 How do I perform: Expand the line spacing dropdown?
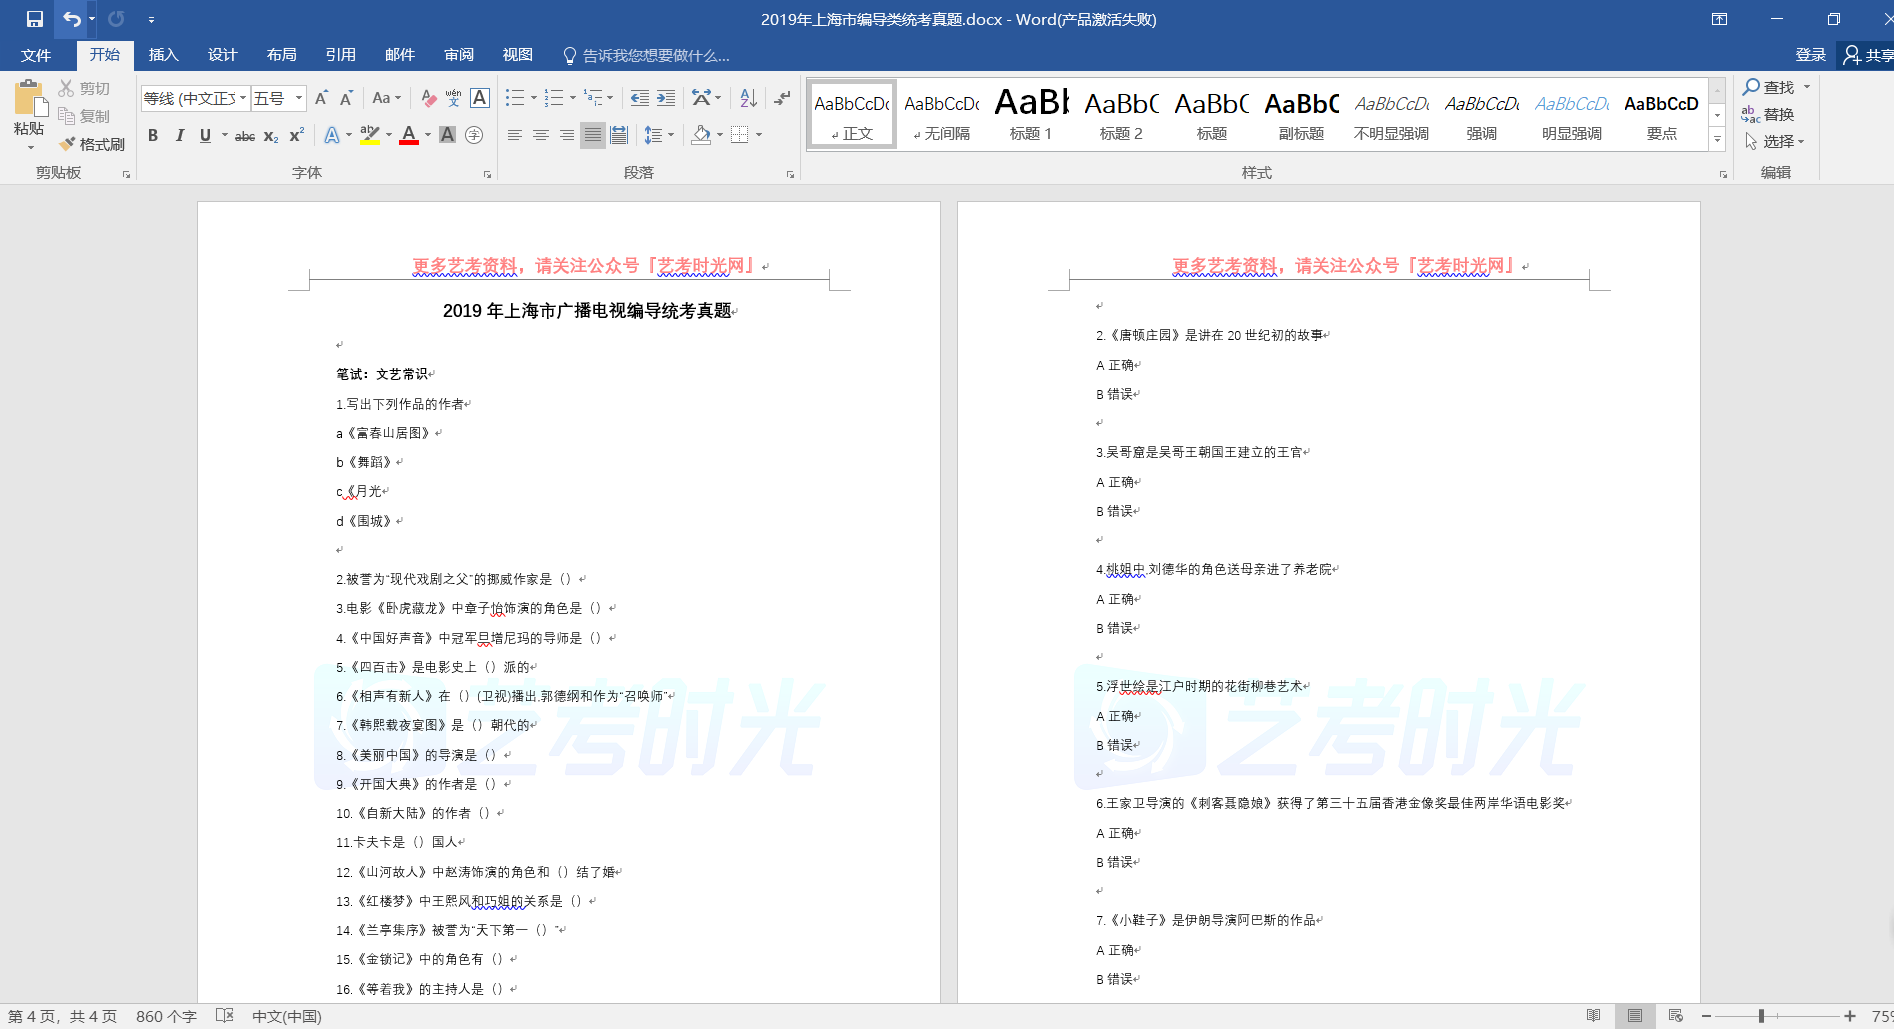pos(671,135)
